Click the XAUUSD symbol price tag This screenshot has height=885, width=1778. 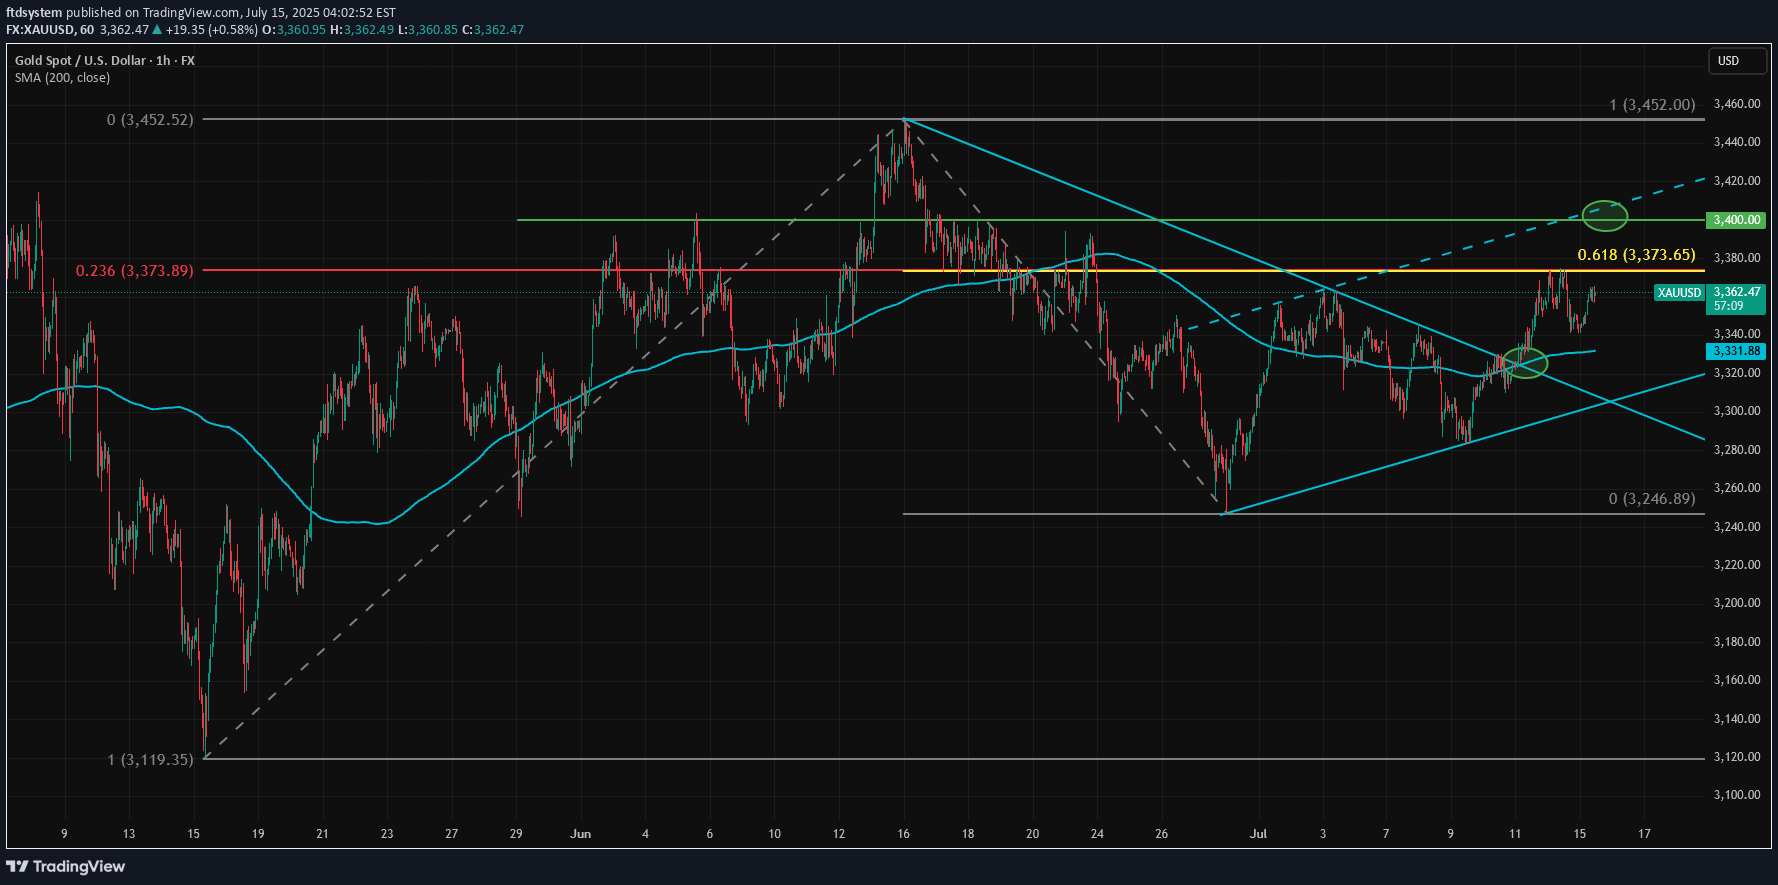[x=1679, y=293]
